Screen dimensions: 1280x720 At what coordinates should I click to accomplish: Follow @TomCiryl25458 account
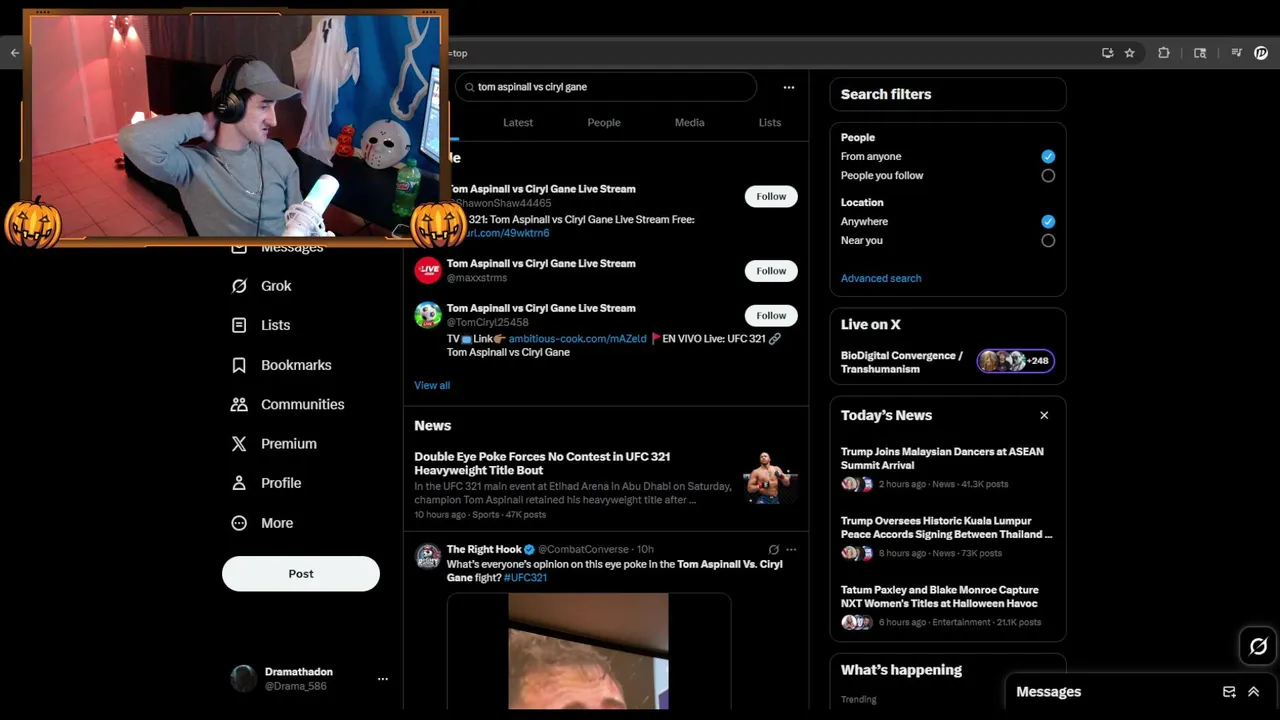[x=771, y=315]
